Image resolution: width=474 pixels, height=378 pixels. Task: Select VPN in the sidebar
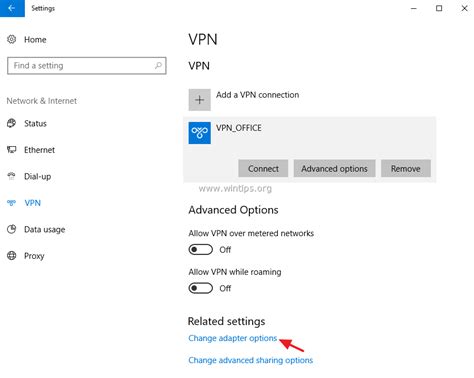(33, 203)
